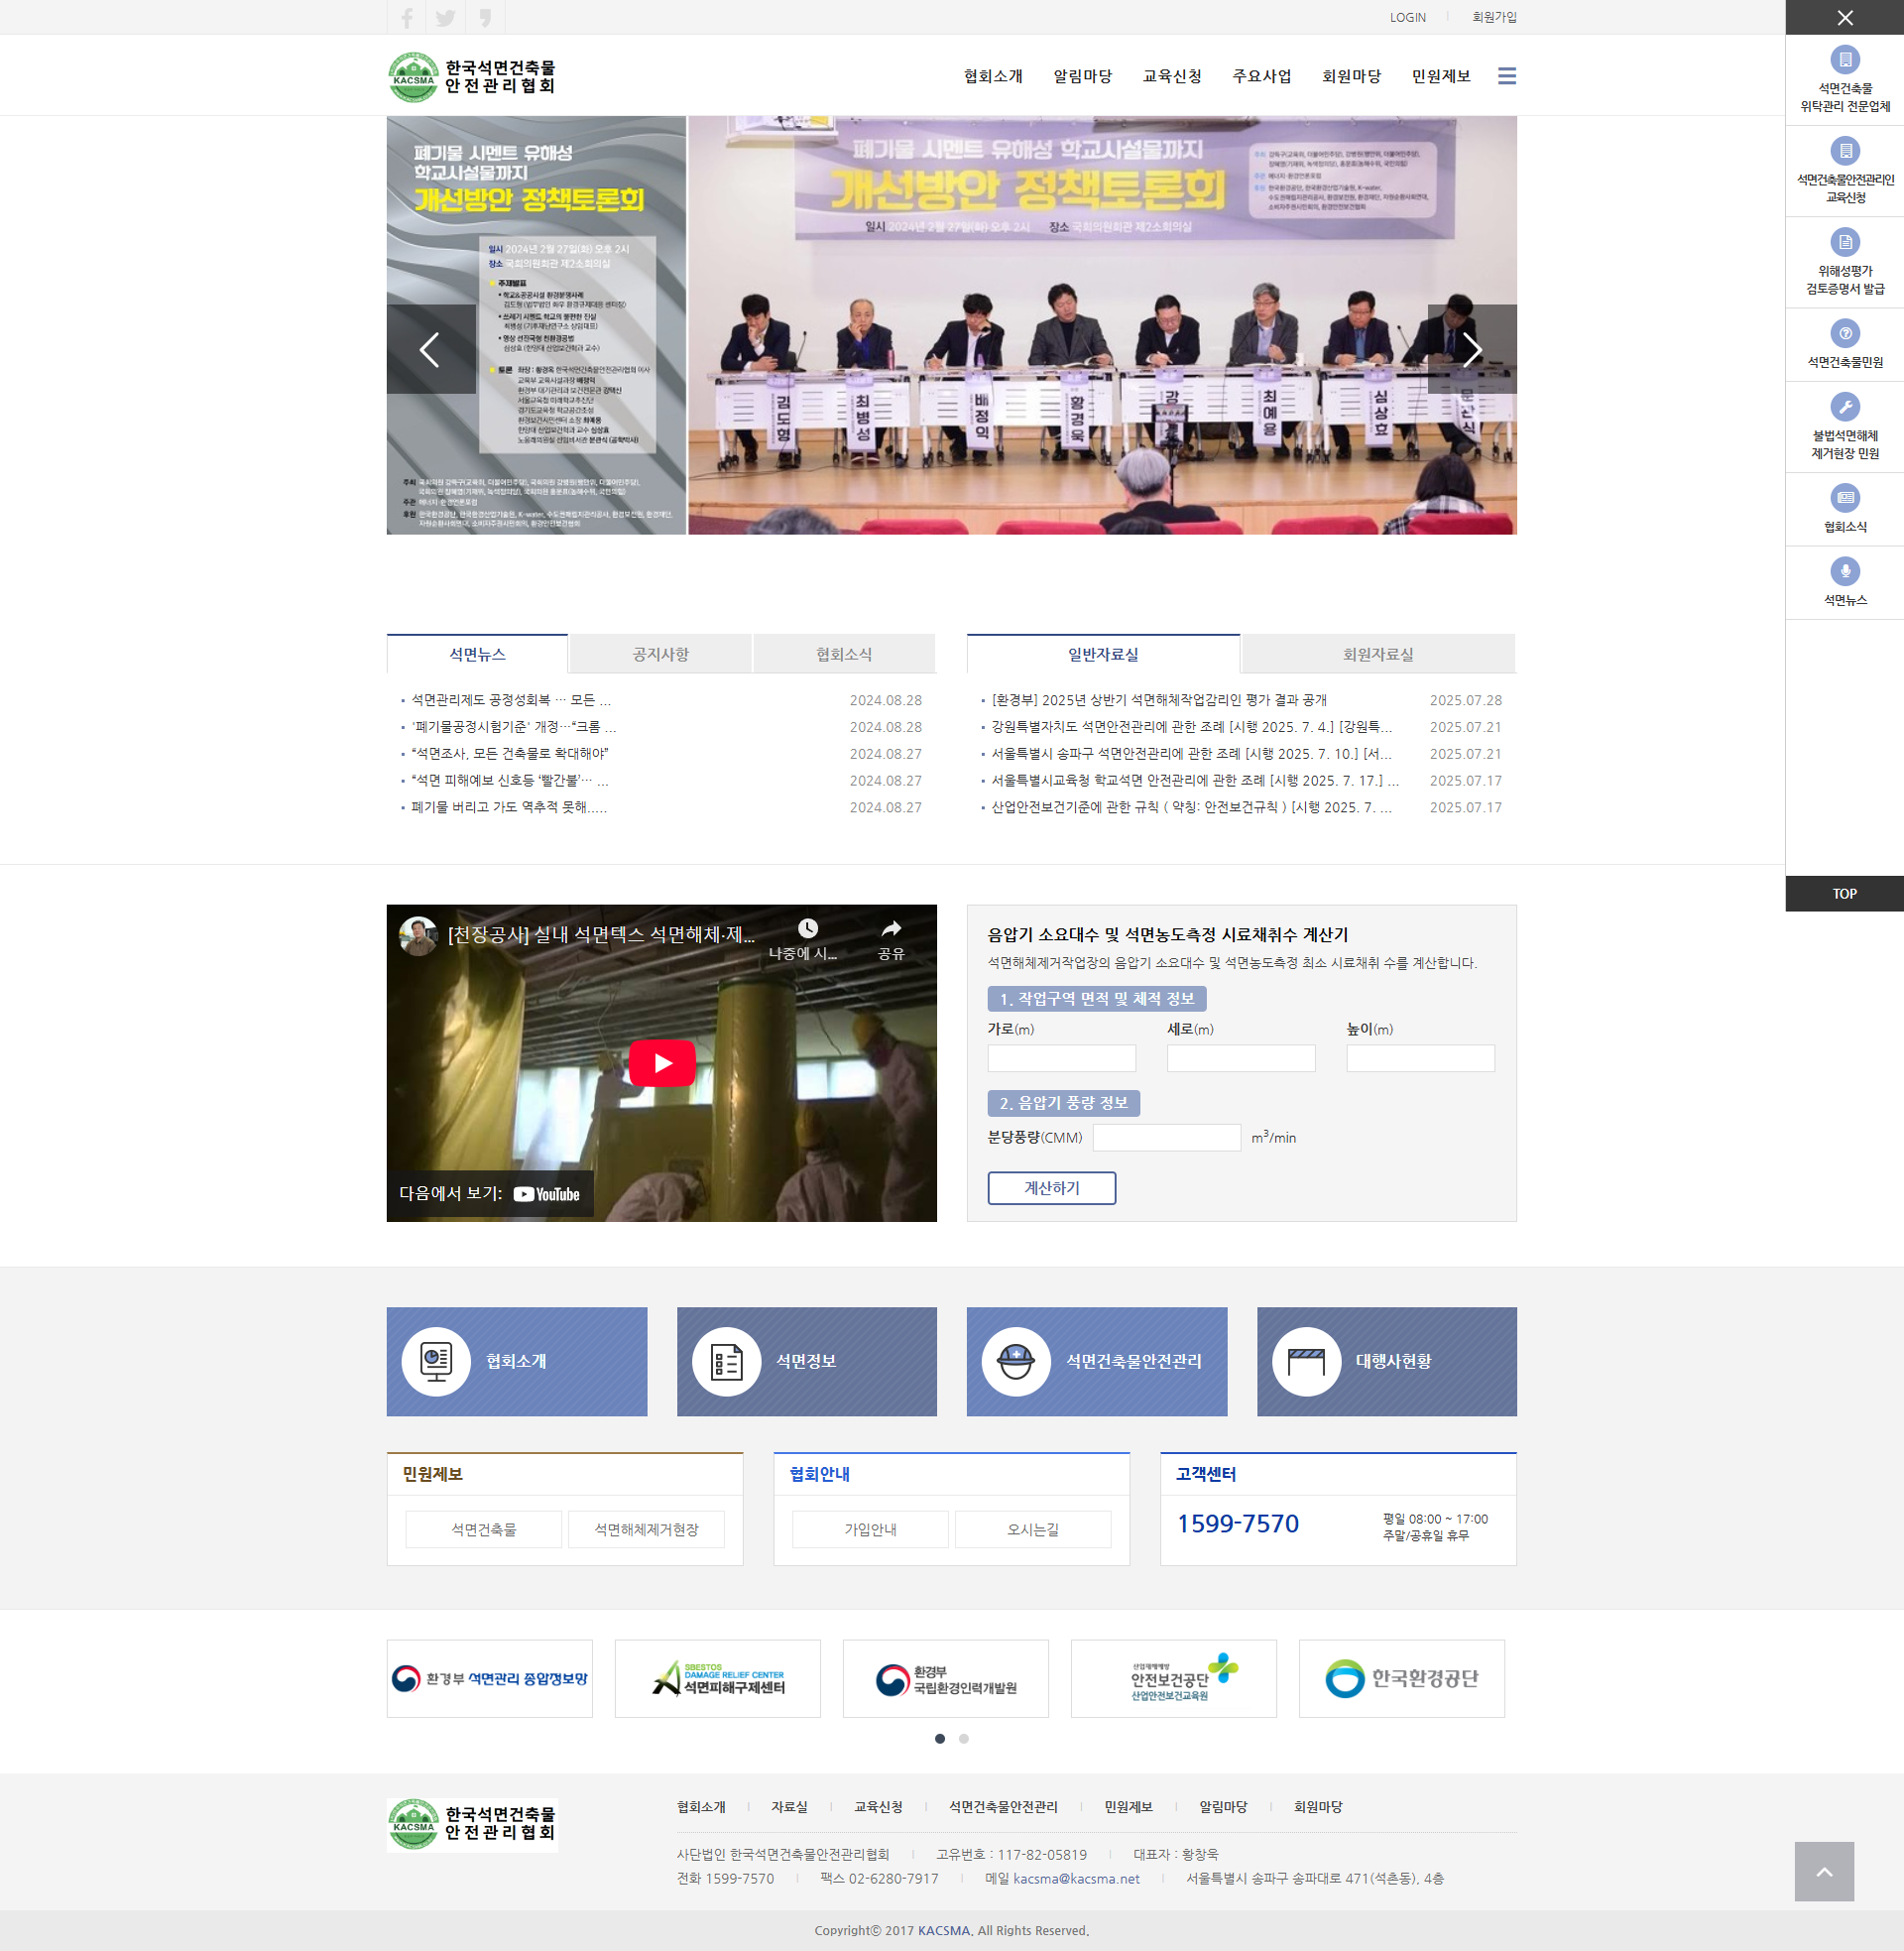Focus the 세로(m) input field
1904x1951 pixels.
pyautogui.click(x=1241, y=1058)
